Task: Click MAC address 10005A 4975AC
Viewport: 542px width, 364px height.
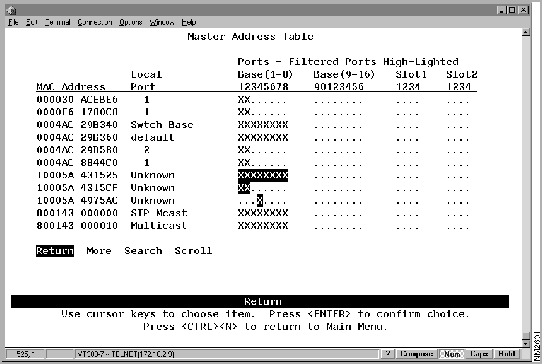Action: (x=77, y=200)
